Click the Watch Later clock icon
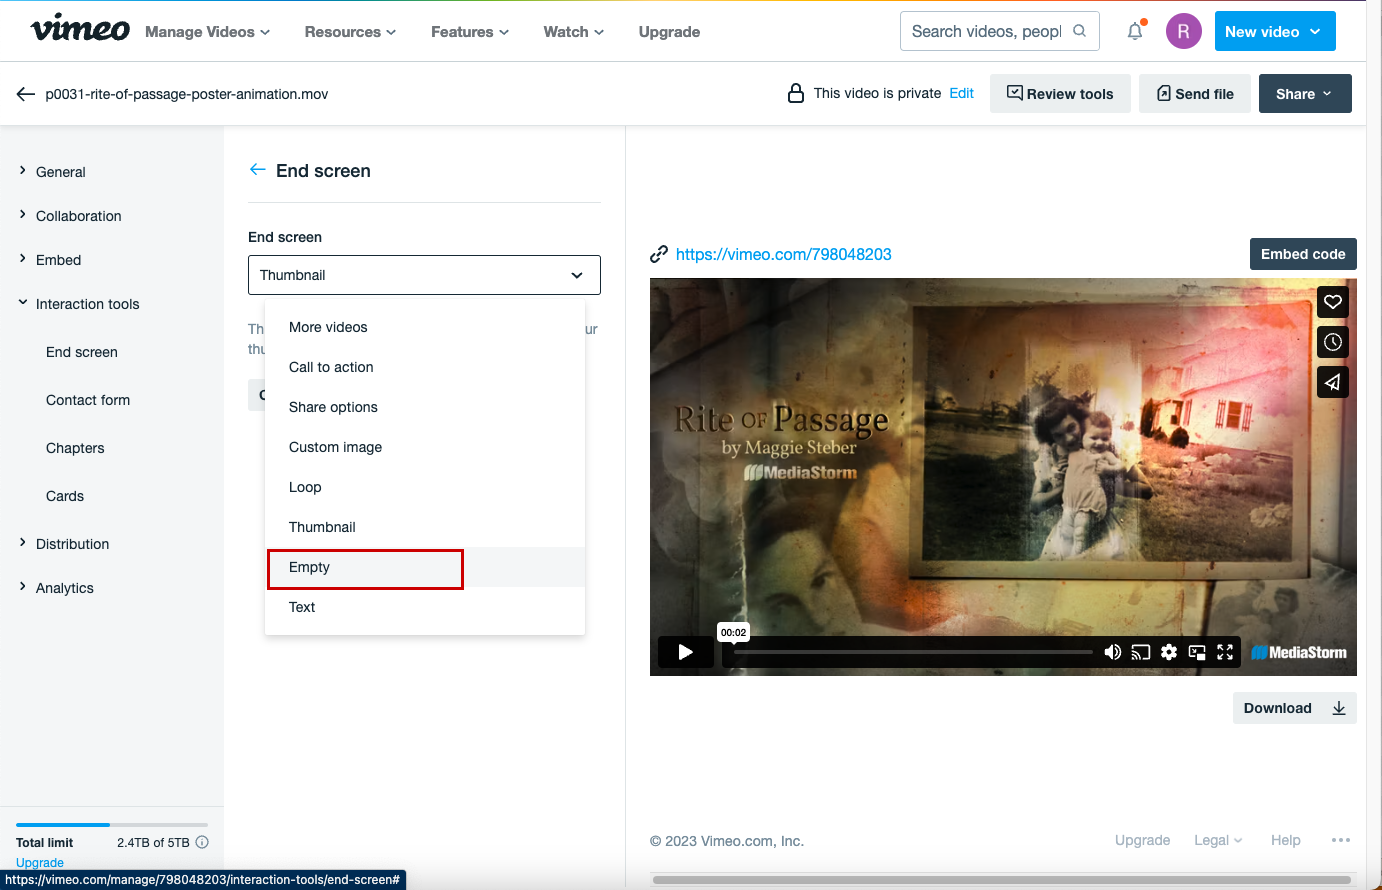This screenshot has width=1382, height=890. [x=1332, y=341]
